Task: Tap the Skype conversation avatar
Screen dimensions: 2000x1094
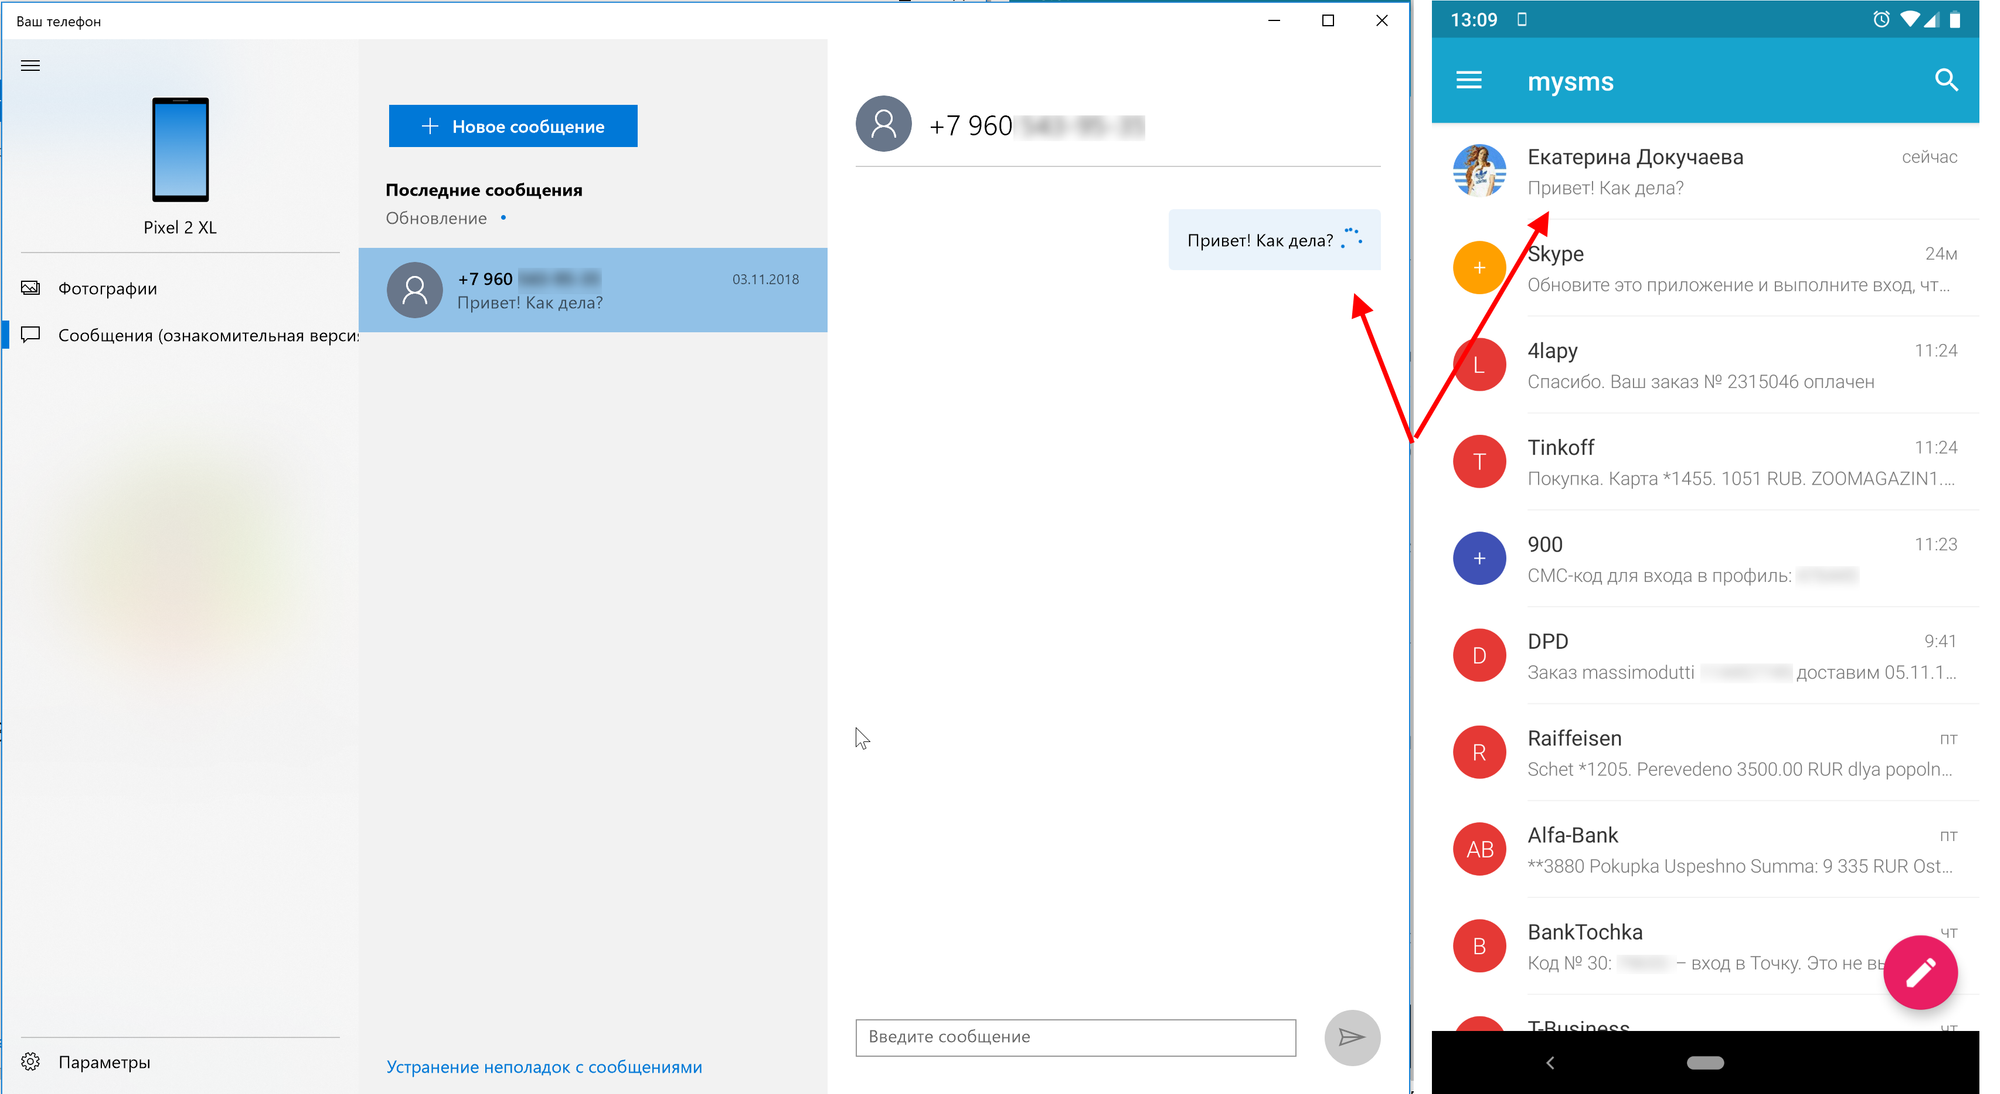Action: point(1478,268)
